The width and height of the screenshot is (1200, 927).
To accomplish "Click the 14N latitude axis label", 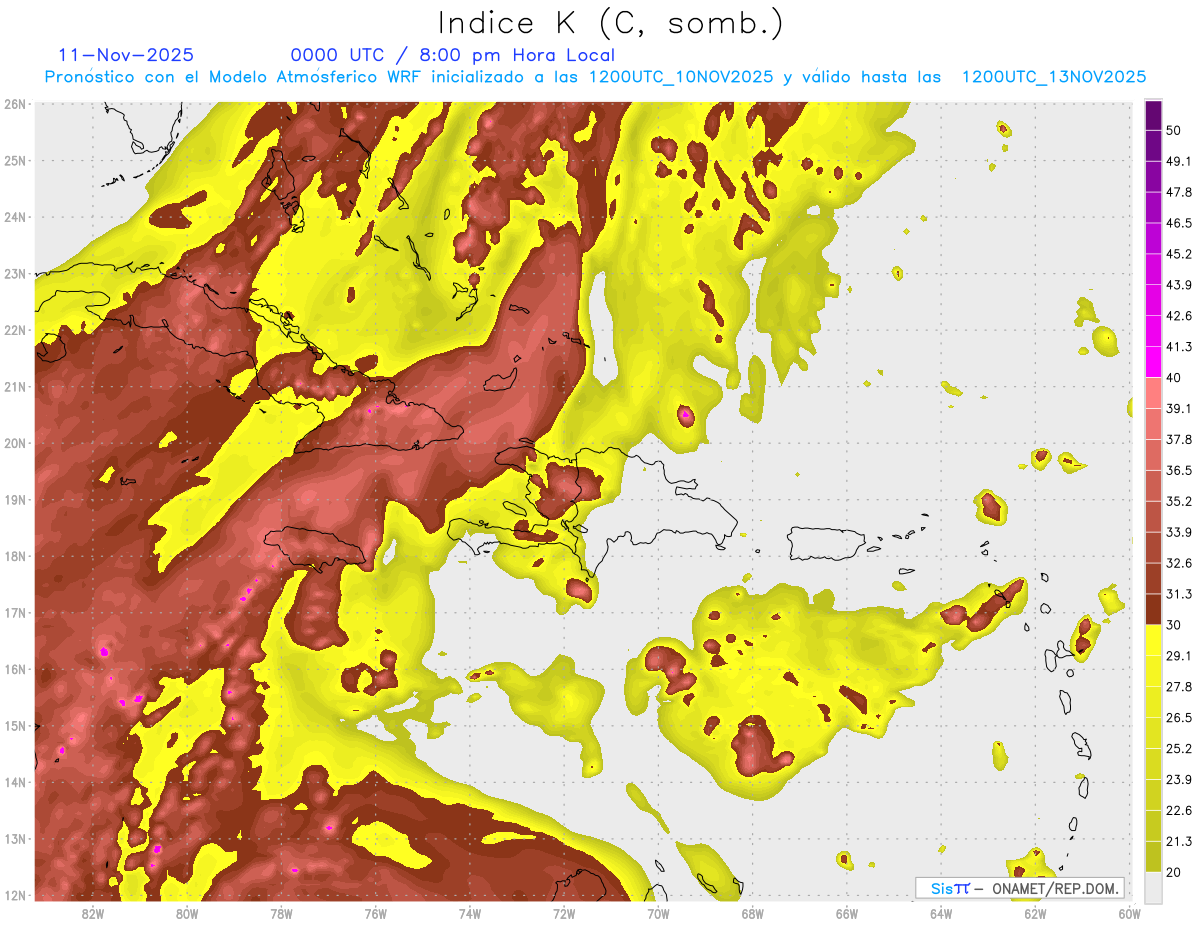I will [15, 782].
